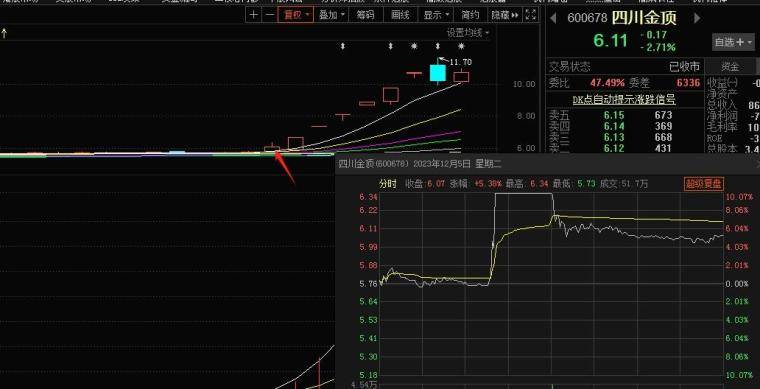The height and width of the screenshot is (389, 760).
Task: Toggle the 筹码 chip distribution view
Action: [366, 15]
